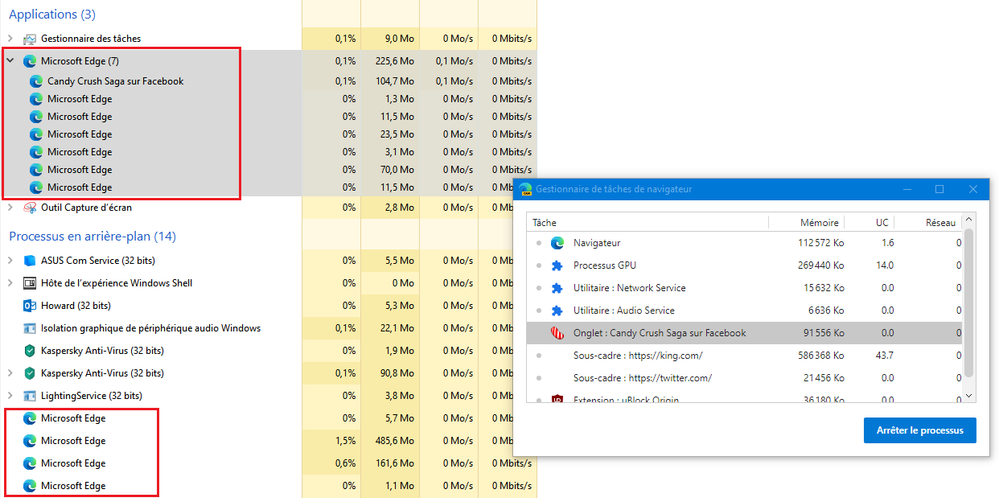Click the Candy Crush striped icon in browser task manager
The width and height of the screenshot is (999, 498).
coord(557,333)
